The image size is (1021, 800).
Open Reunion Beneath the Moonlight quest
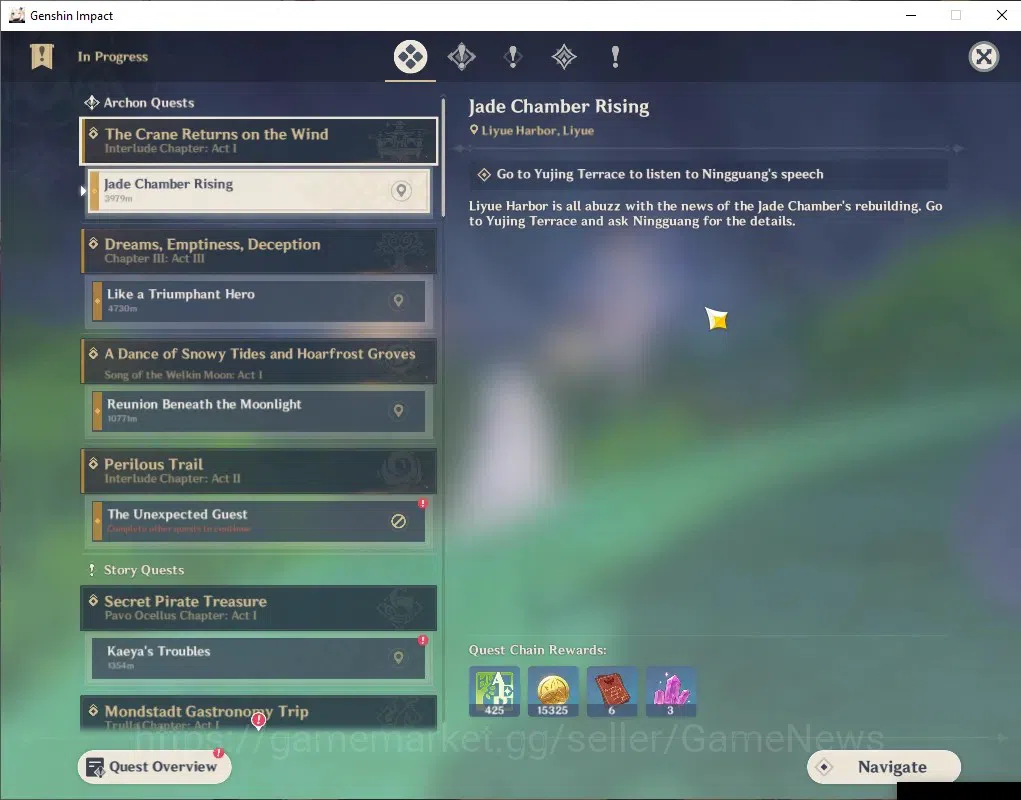tap(259, 411)
